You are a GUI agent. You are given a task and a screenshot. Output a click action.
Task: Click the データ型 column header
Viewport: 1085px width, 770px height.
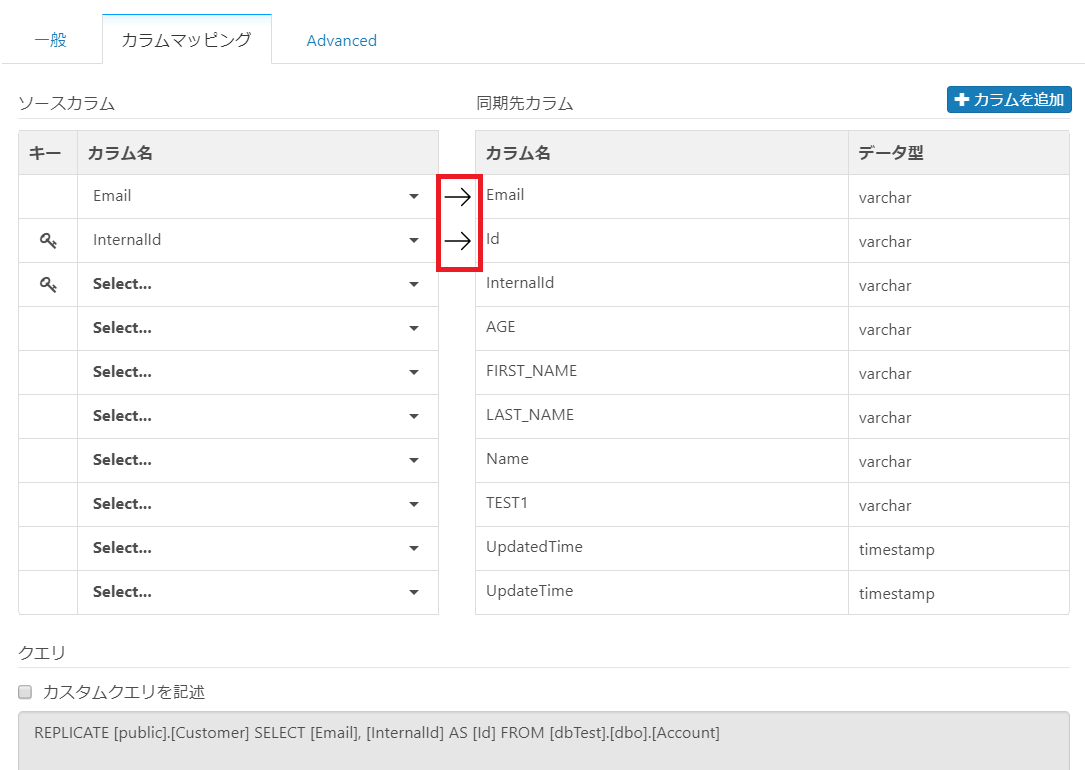(890, 153)
